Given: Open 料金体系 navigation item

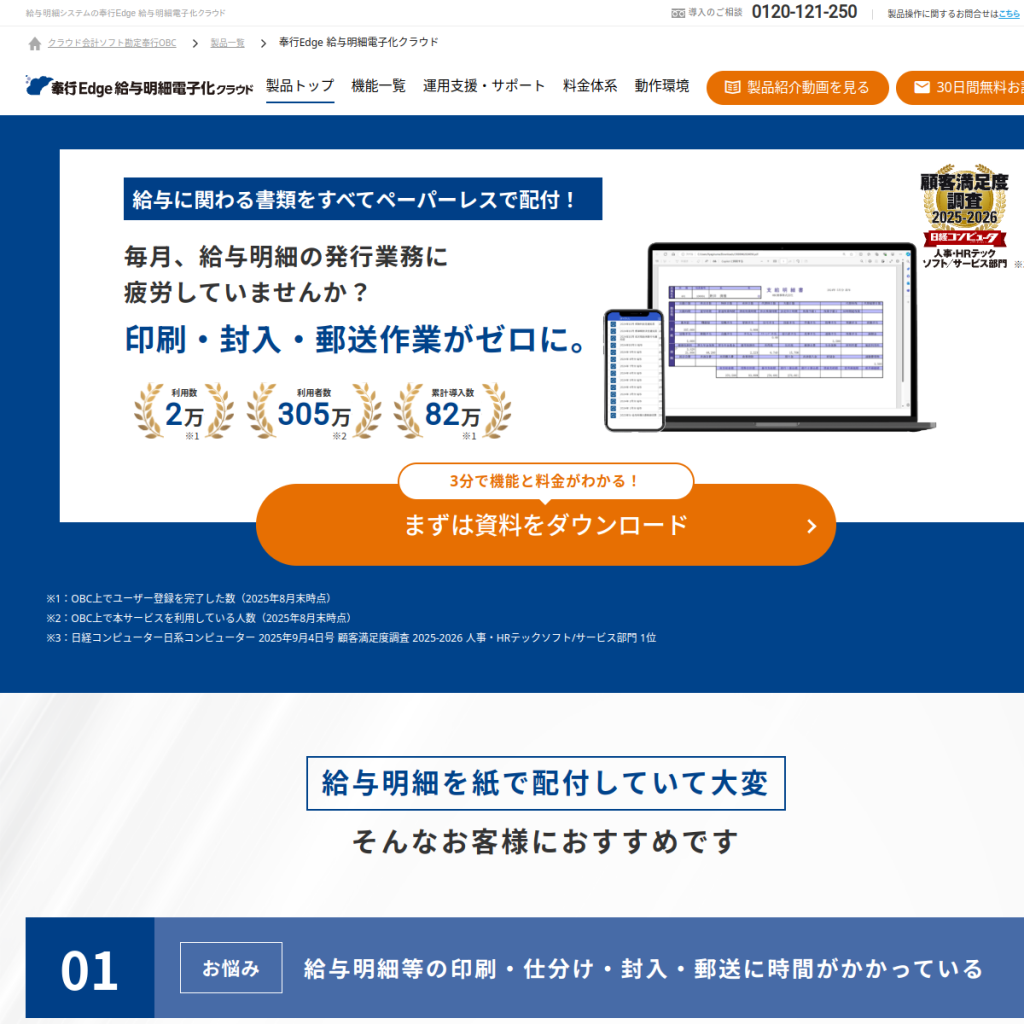Looking at the screenshot, I should click(x=590, y=86).
